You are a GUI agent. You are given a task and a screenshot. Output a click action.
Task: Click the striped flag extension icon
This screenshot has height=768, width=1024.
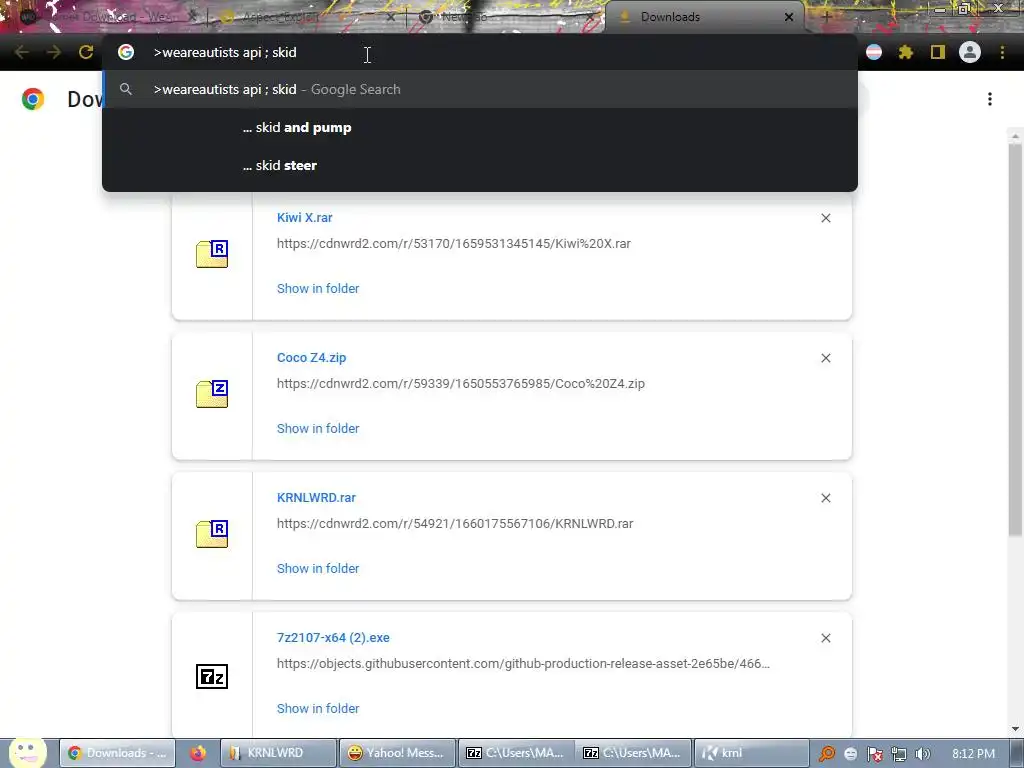pyautogui.click(x=874, y=52)
